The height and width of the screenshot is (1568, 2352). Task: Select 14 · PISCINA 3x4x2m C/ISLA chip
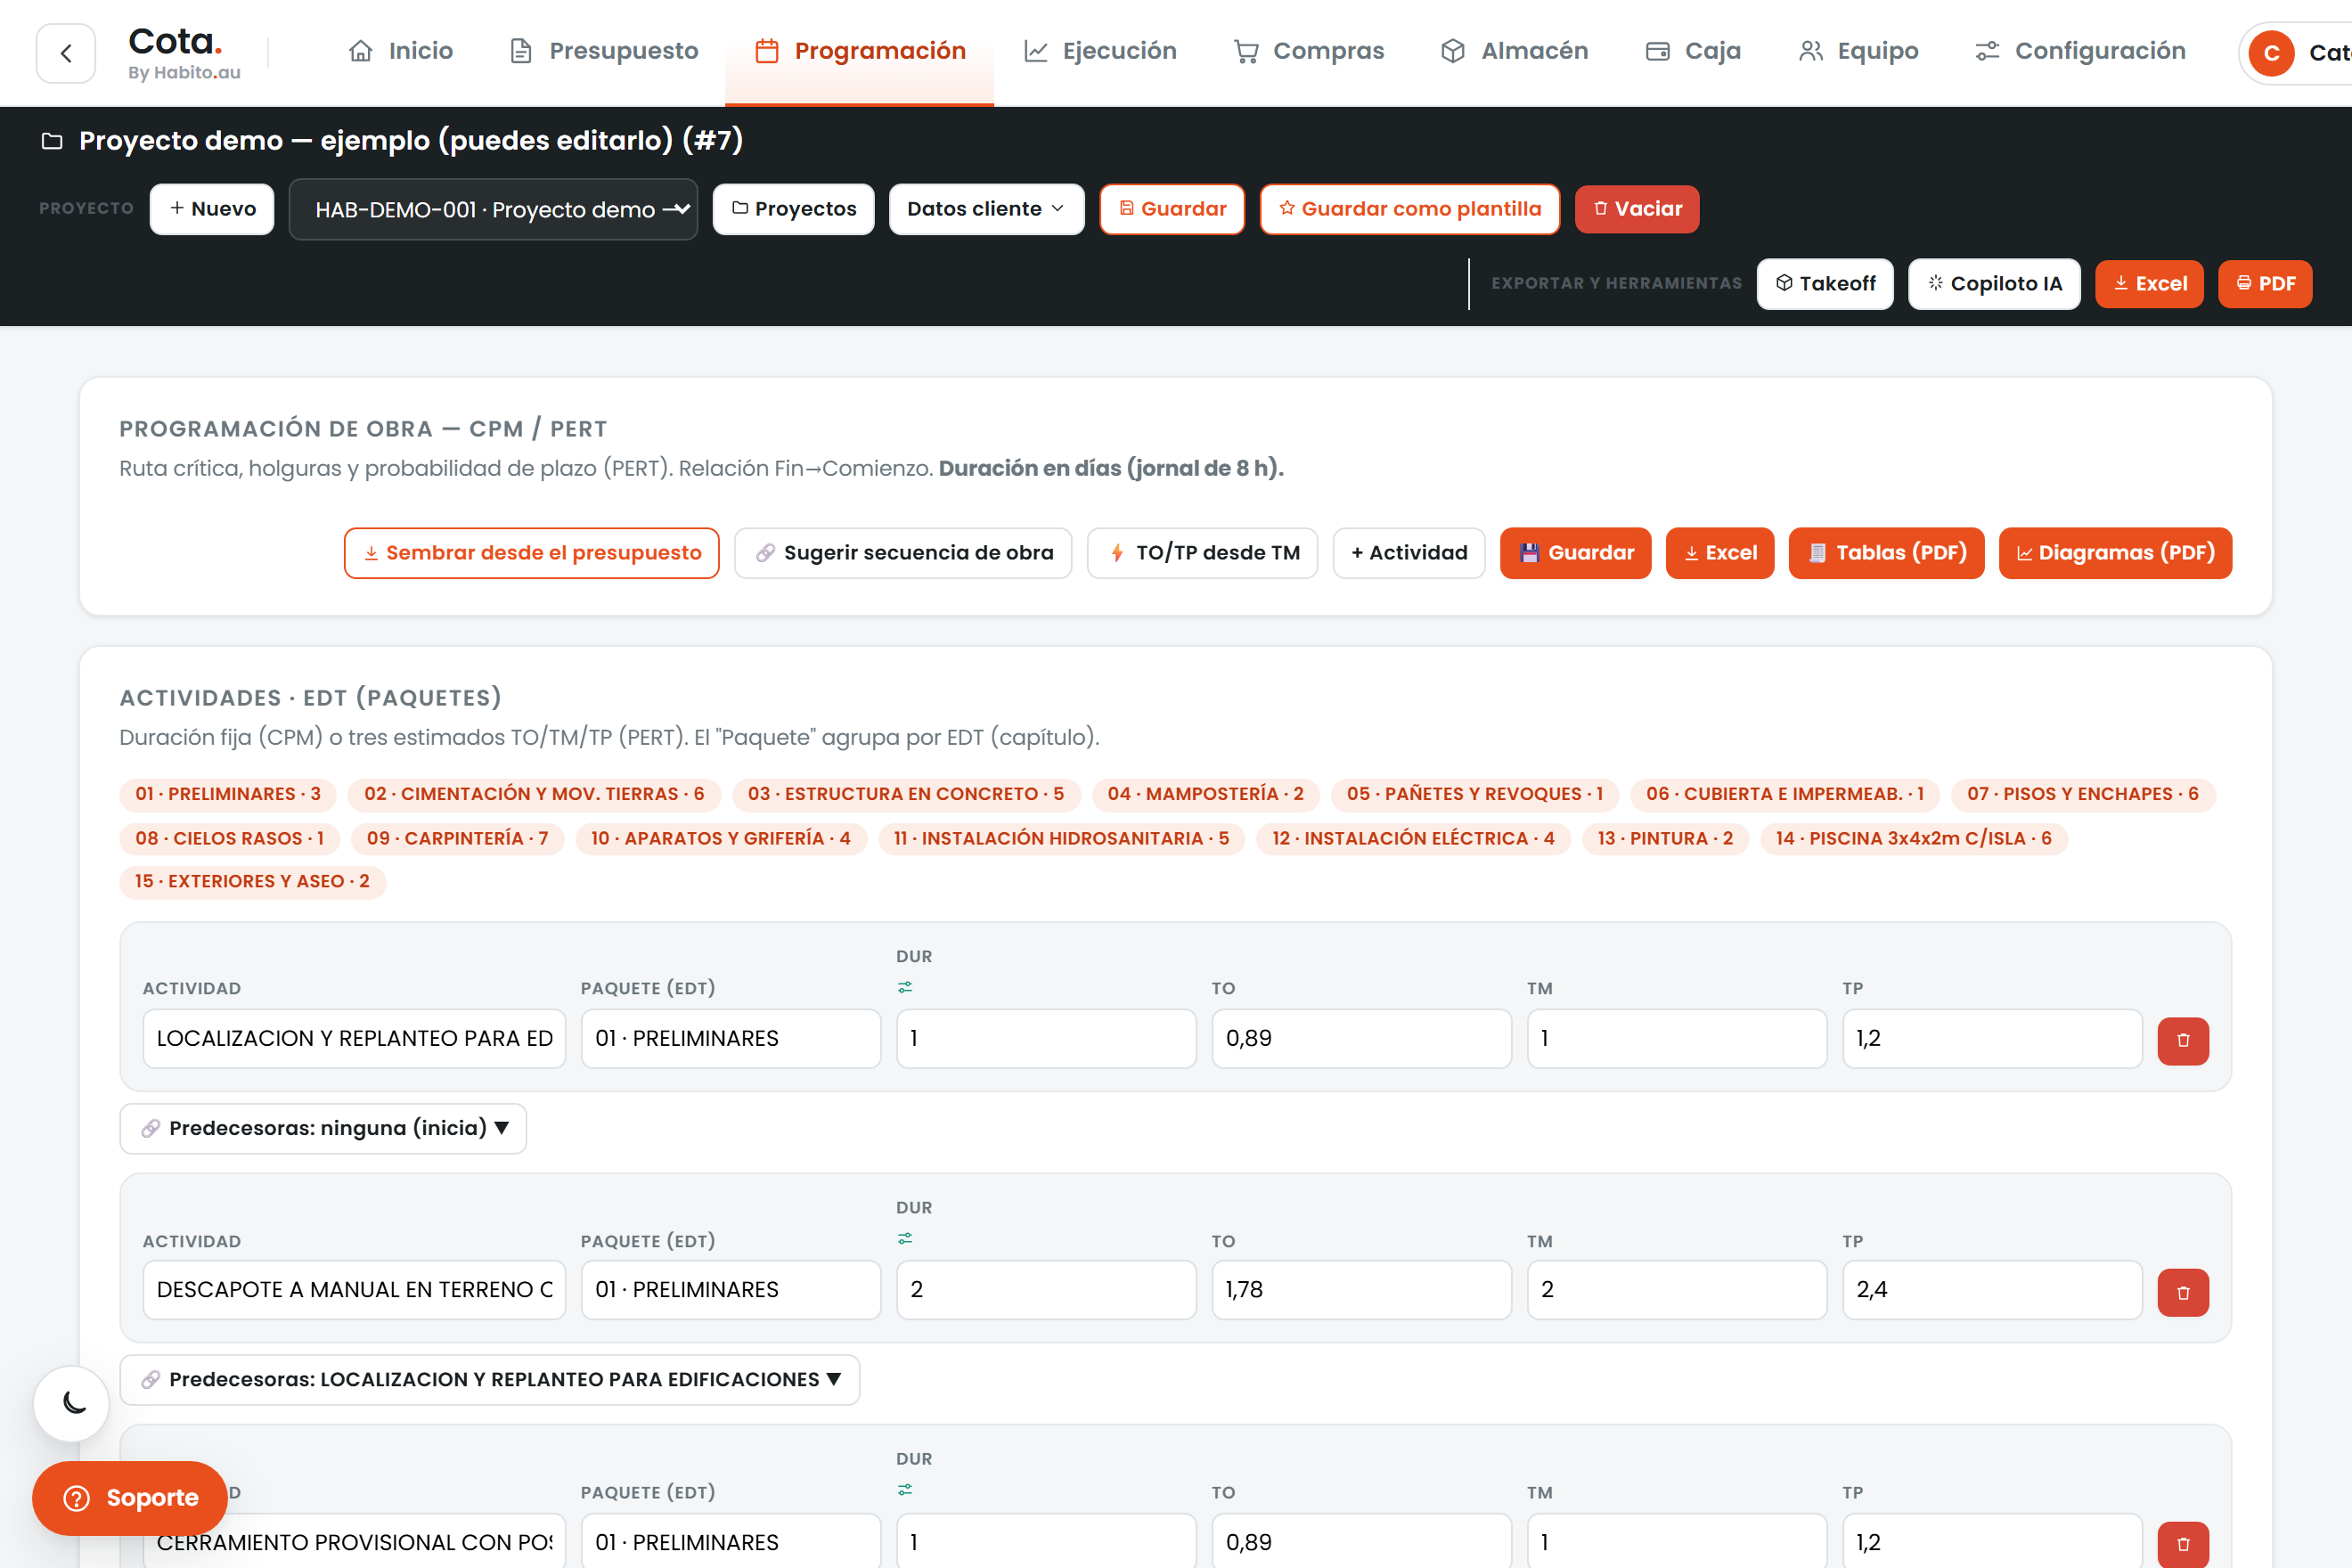point(1914,839)
